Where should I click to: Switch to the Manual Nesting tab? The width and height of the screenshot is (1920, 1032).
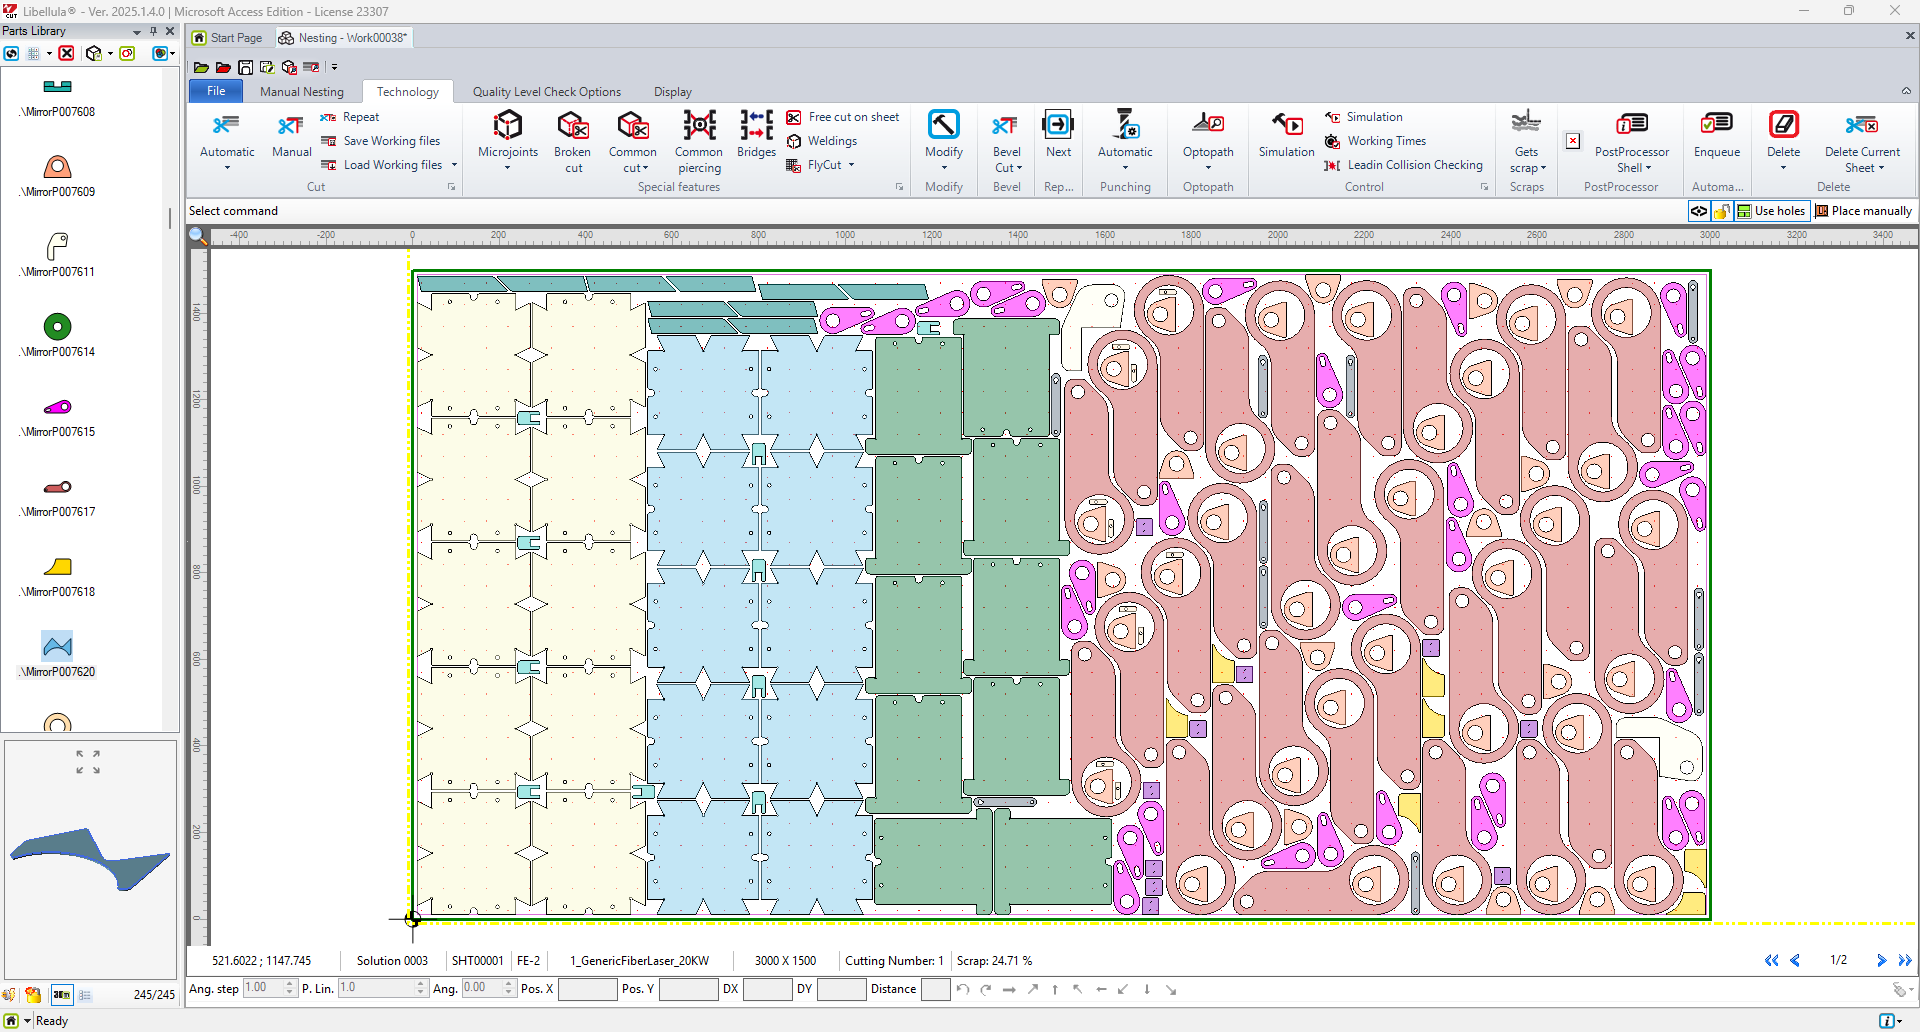(302, 92)
